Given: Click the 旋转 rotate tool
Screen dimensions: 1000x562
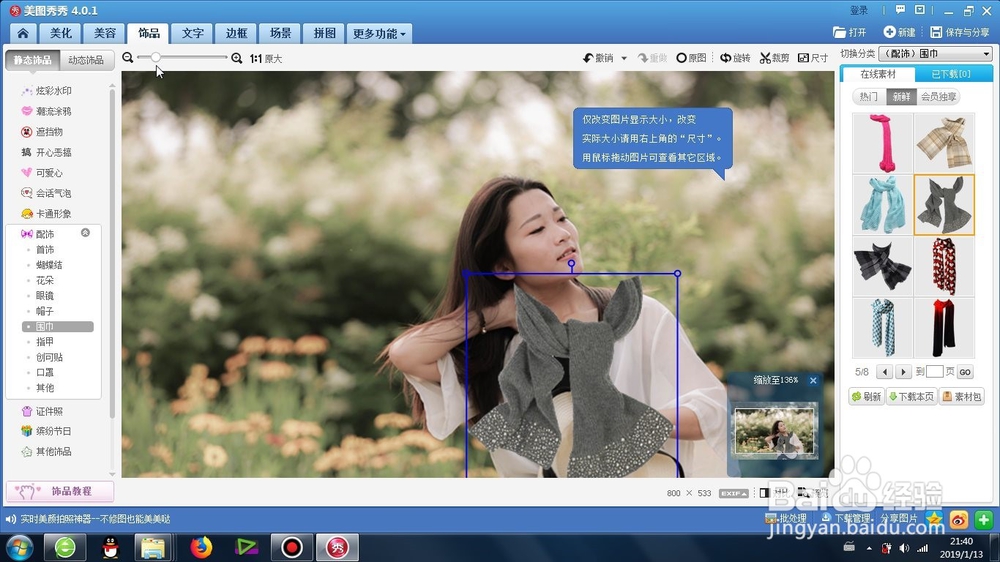Looking at the screenshot, I should [x=735, y=58].
